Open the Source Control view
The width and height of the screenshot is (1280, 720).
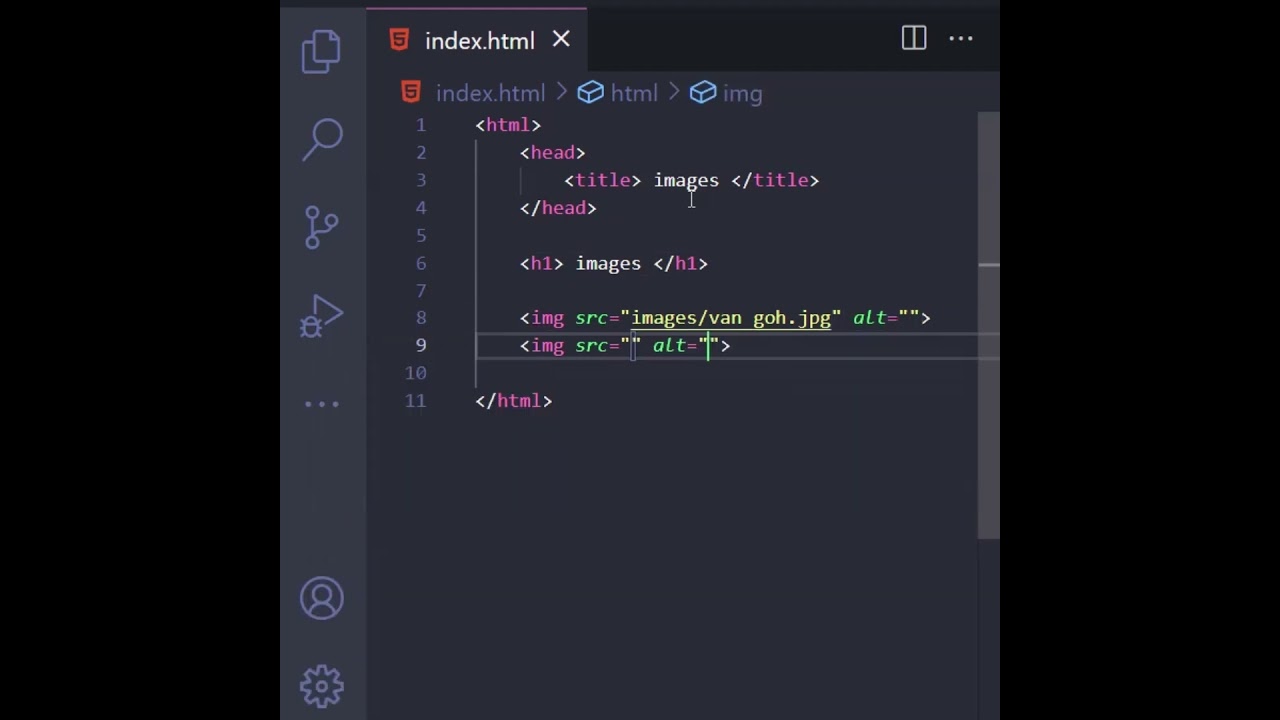(x=322, y=228)
